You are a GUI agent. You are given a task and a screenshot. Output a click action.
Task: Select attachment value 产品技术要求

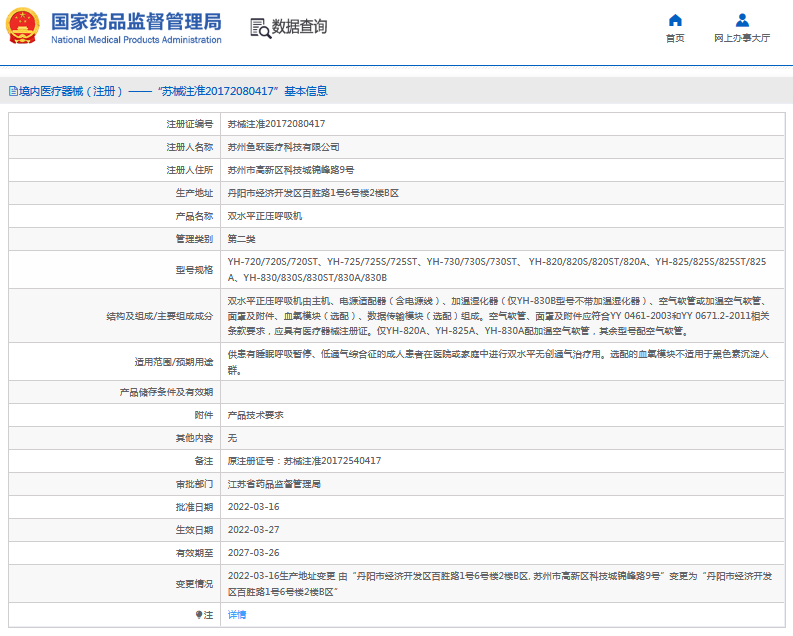(255, 415)
